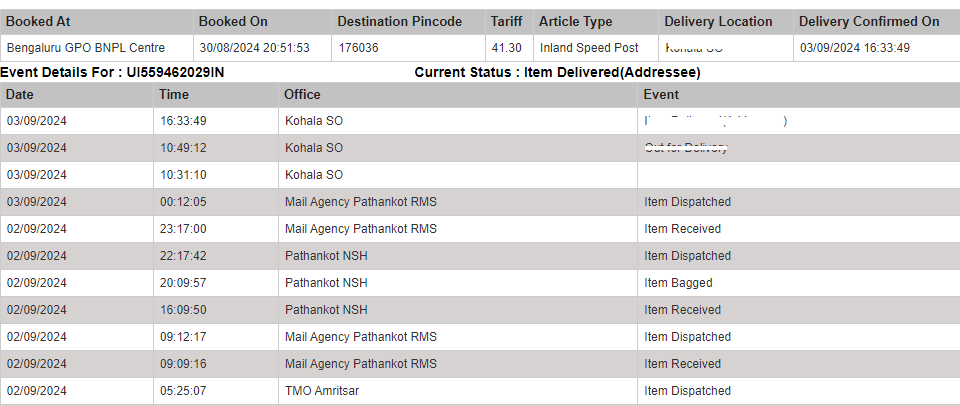Select booked on 30/08/2024 20:51:53 value
Image resolution: width=960 pixels, height=406 pixels.
[263, 48]
